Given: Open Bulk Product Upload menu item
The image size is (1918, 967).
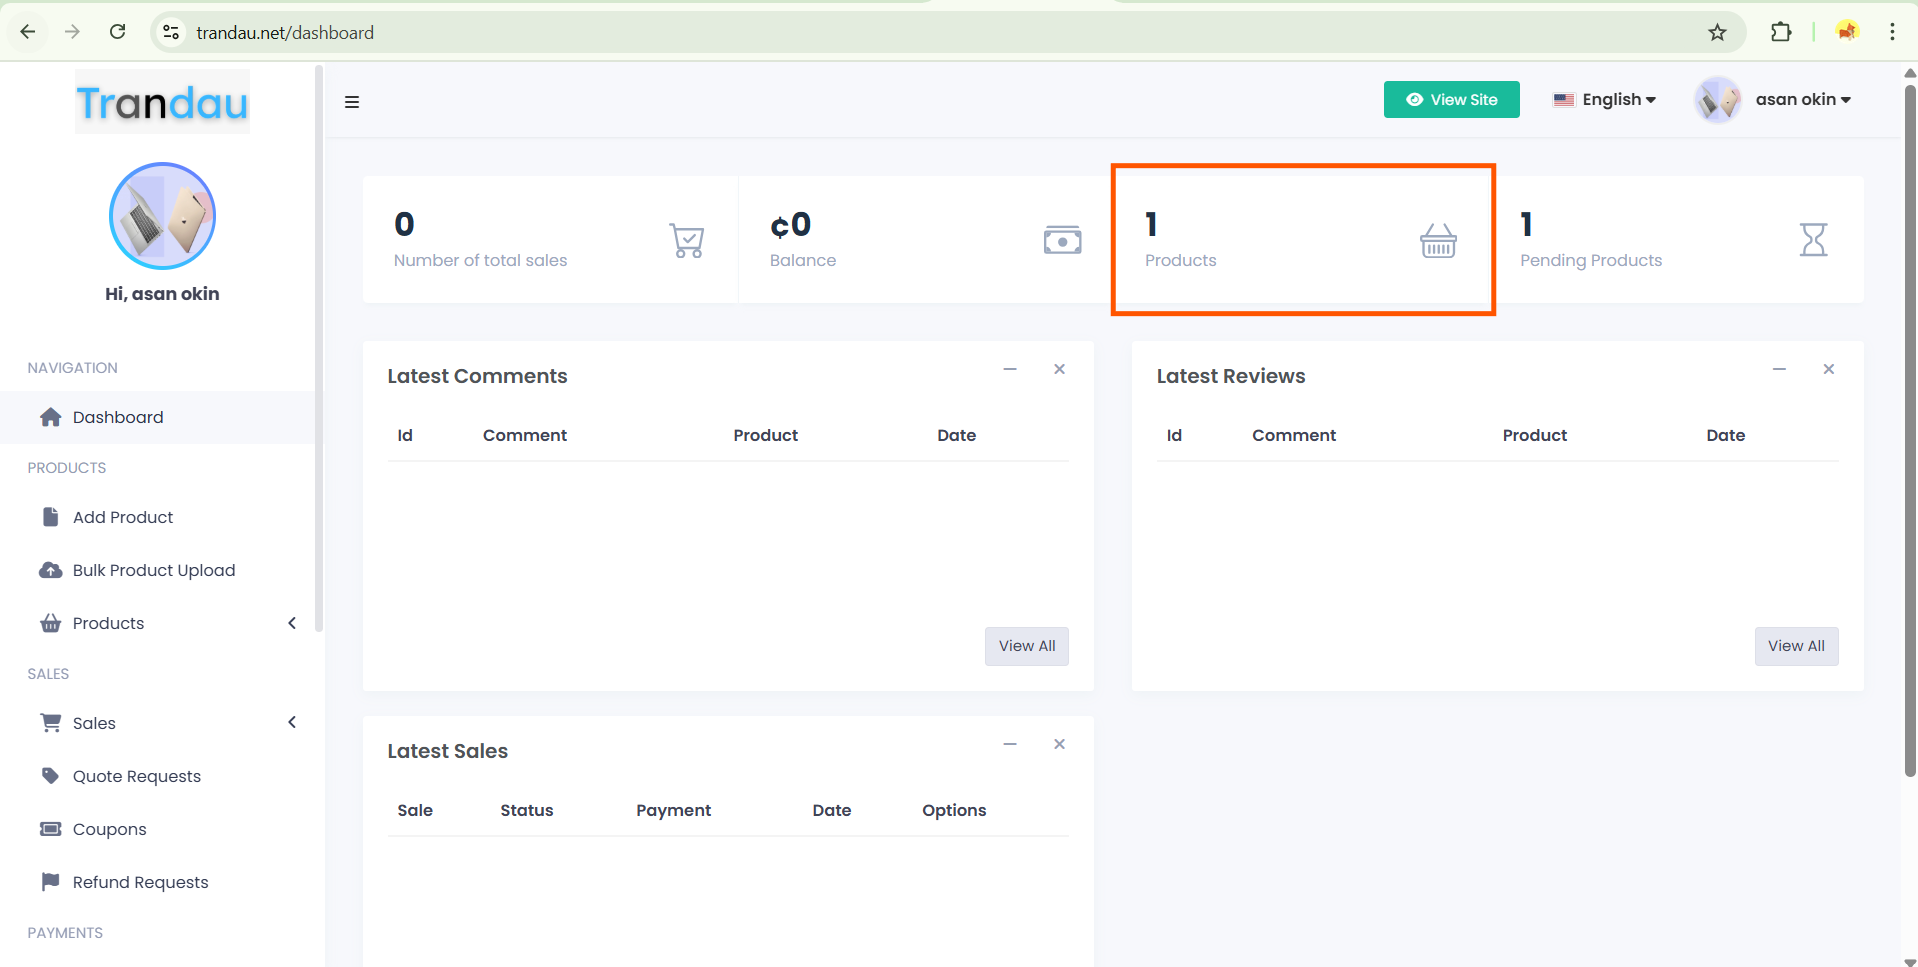Looking at the screenshot, I should coord(153,570).
